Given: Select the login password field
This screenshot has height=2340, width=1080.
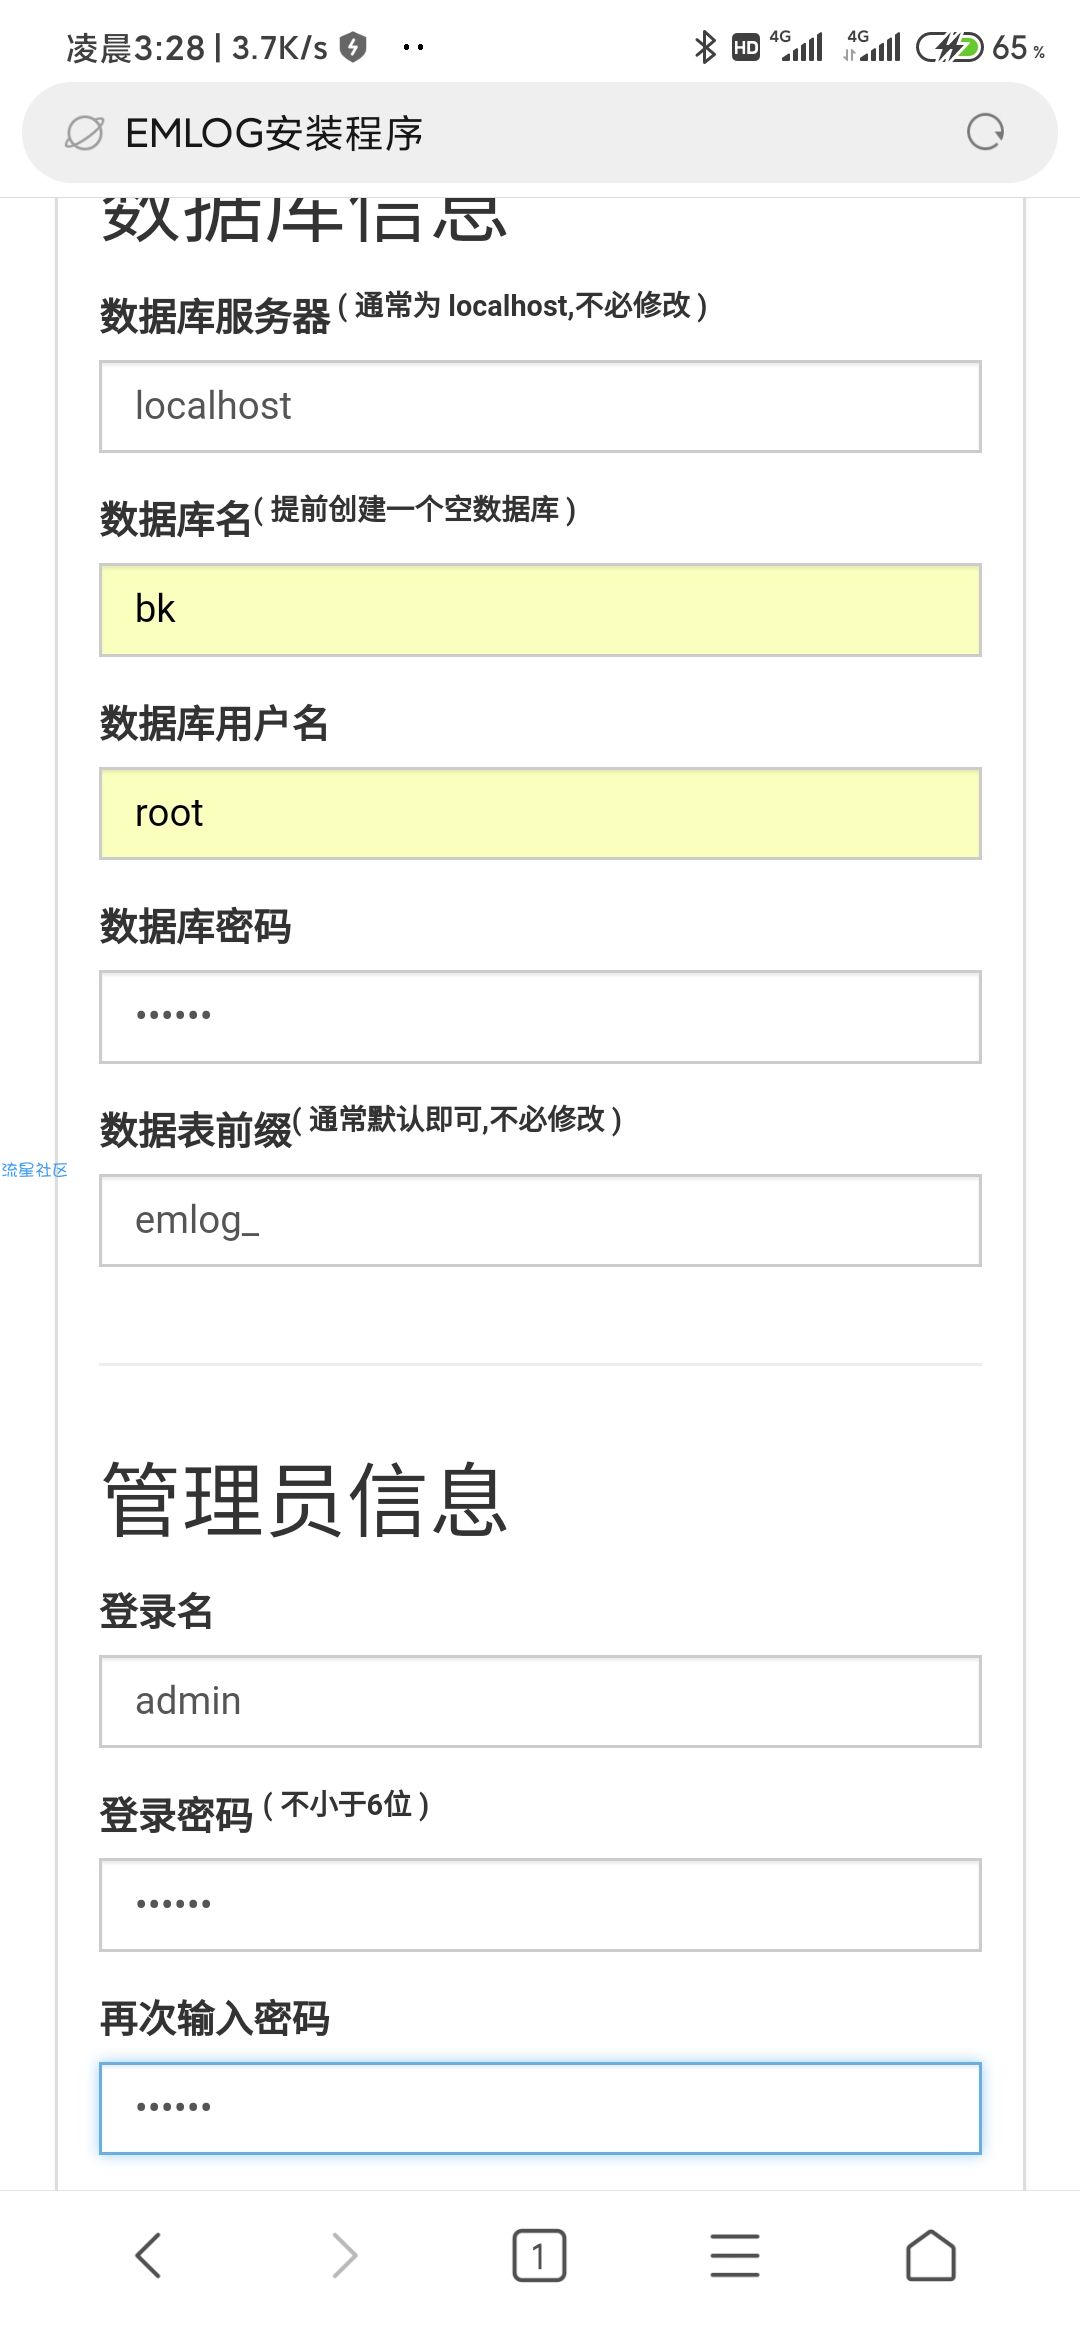Looking at the screenshot, I should tap(540, 1905).
